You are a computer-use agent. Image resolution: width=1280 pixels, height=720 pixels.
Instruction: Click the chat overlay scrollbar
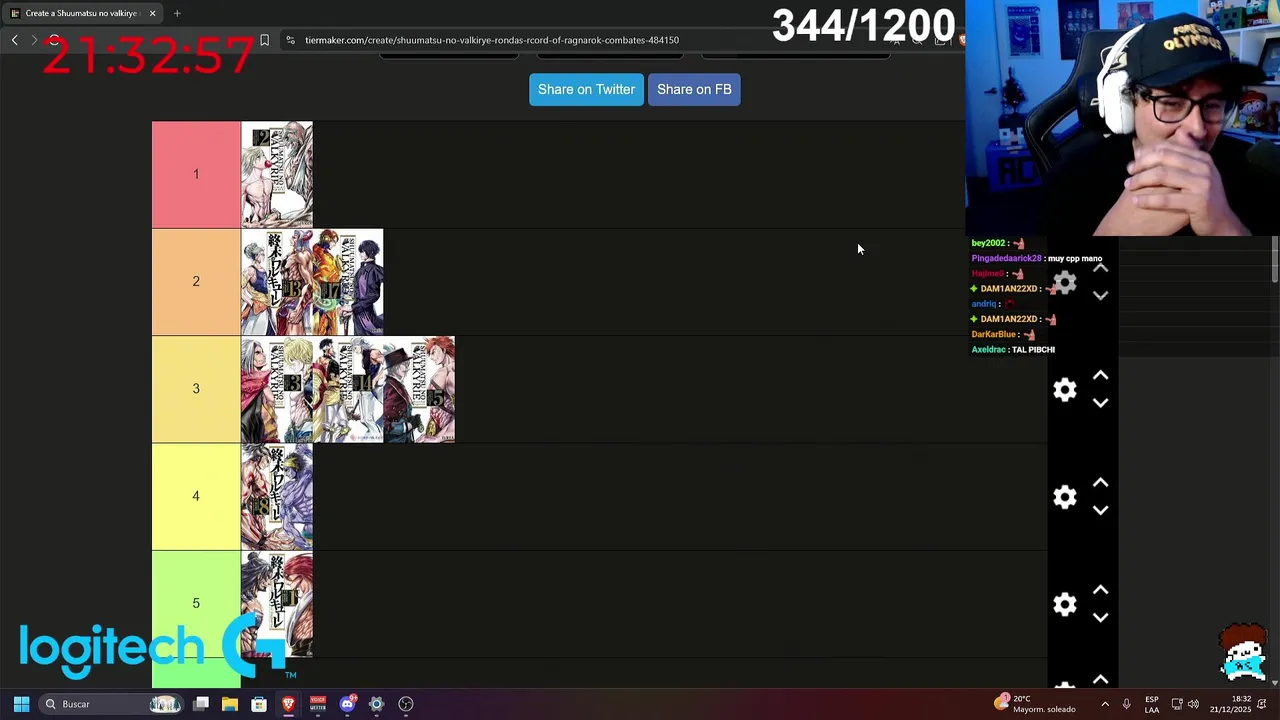[1275, 260]
